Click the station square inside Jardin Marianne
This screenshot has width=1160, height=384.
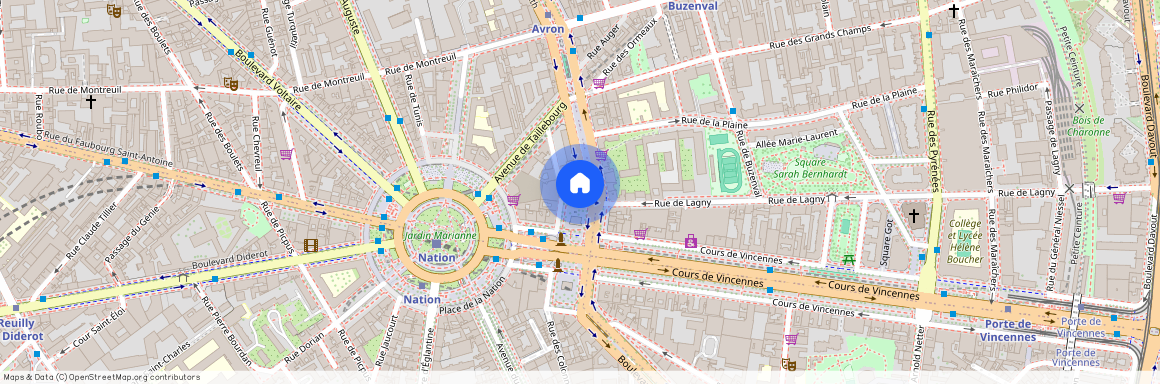pos(436,243)
